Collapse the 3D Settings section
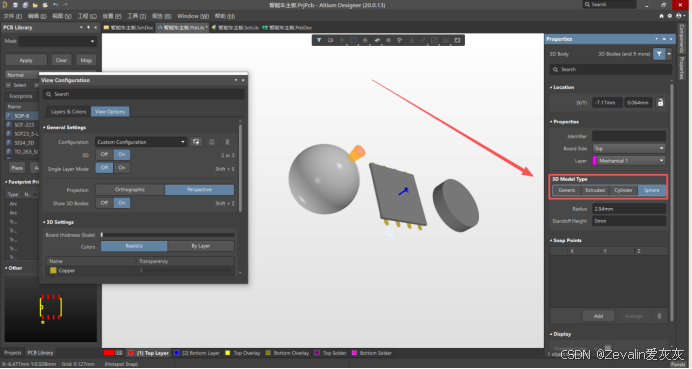 pos(44,222)
